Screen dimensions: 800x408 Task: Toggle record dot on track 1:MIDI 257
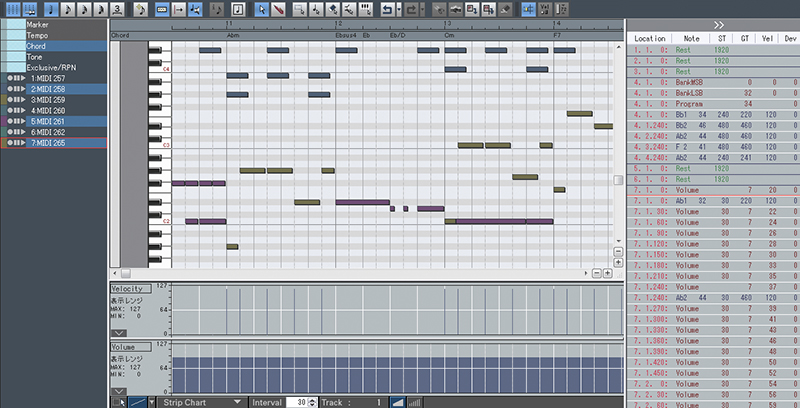click(8, 77)
